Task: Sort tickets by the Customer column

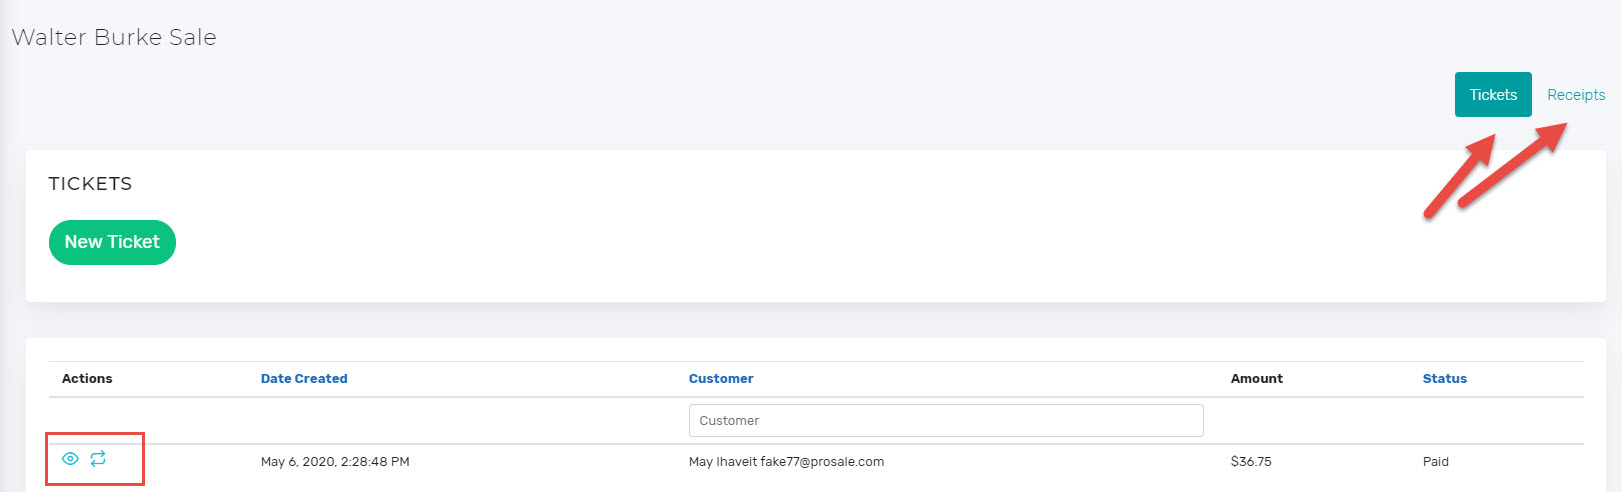Action: point(721,379)
